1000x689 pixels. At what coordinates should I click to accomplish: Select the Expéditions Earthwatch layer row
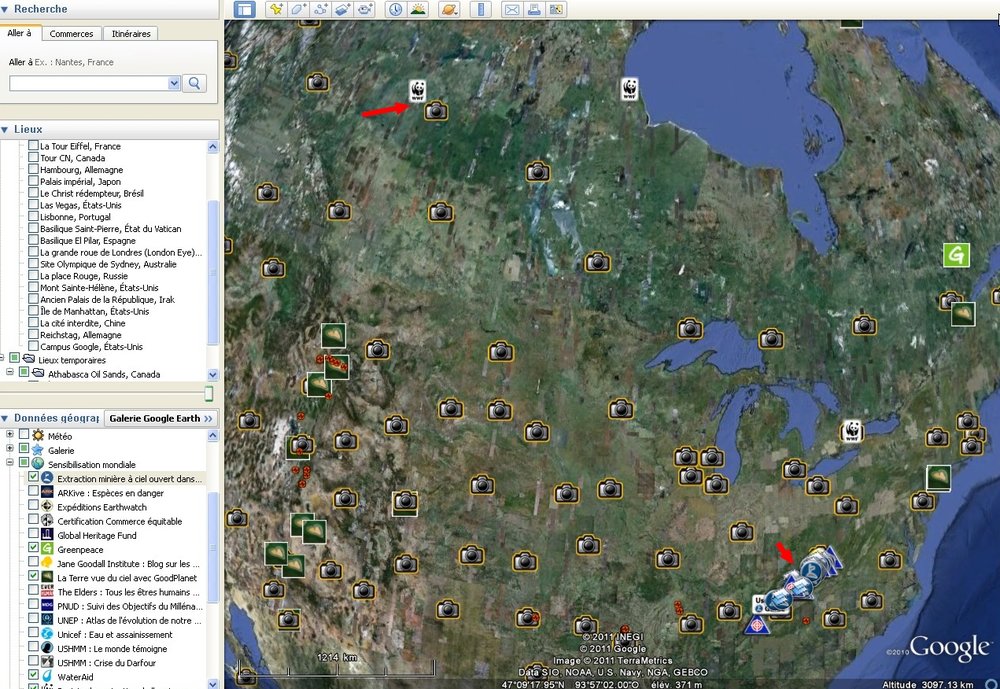(102, 507)
